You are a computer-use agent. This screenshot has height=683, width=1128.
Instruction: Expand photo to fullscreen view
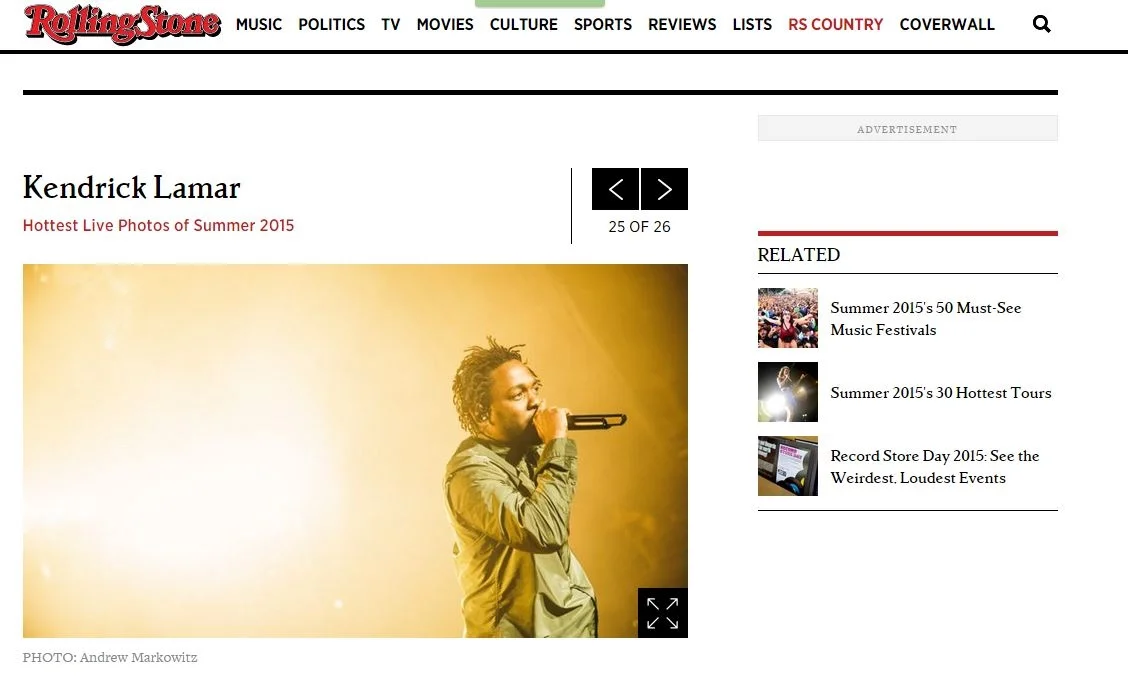tap(663, 613)
